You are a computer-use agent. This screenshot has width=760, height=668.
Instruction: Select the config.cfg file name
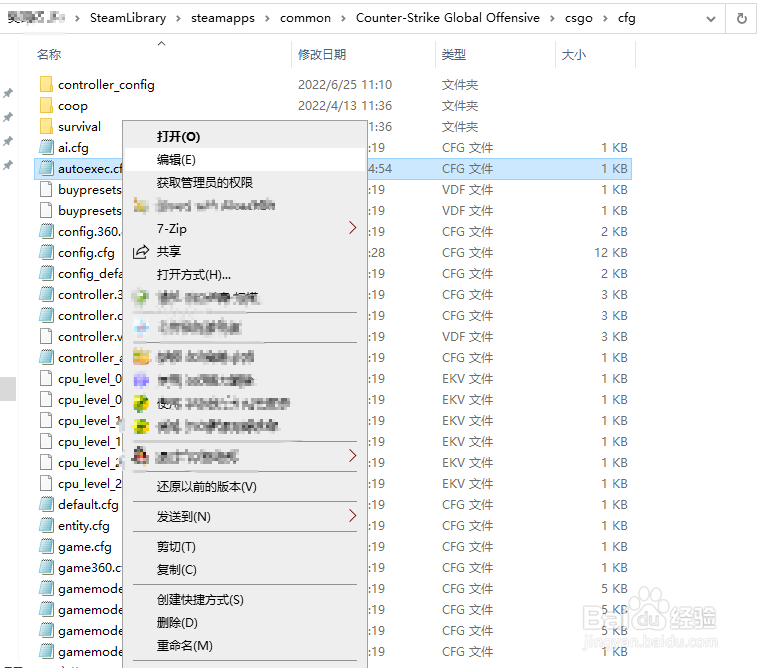click(86, 253)
